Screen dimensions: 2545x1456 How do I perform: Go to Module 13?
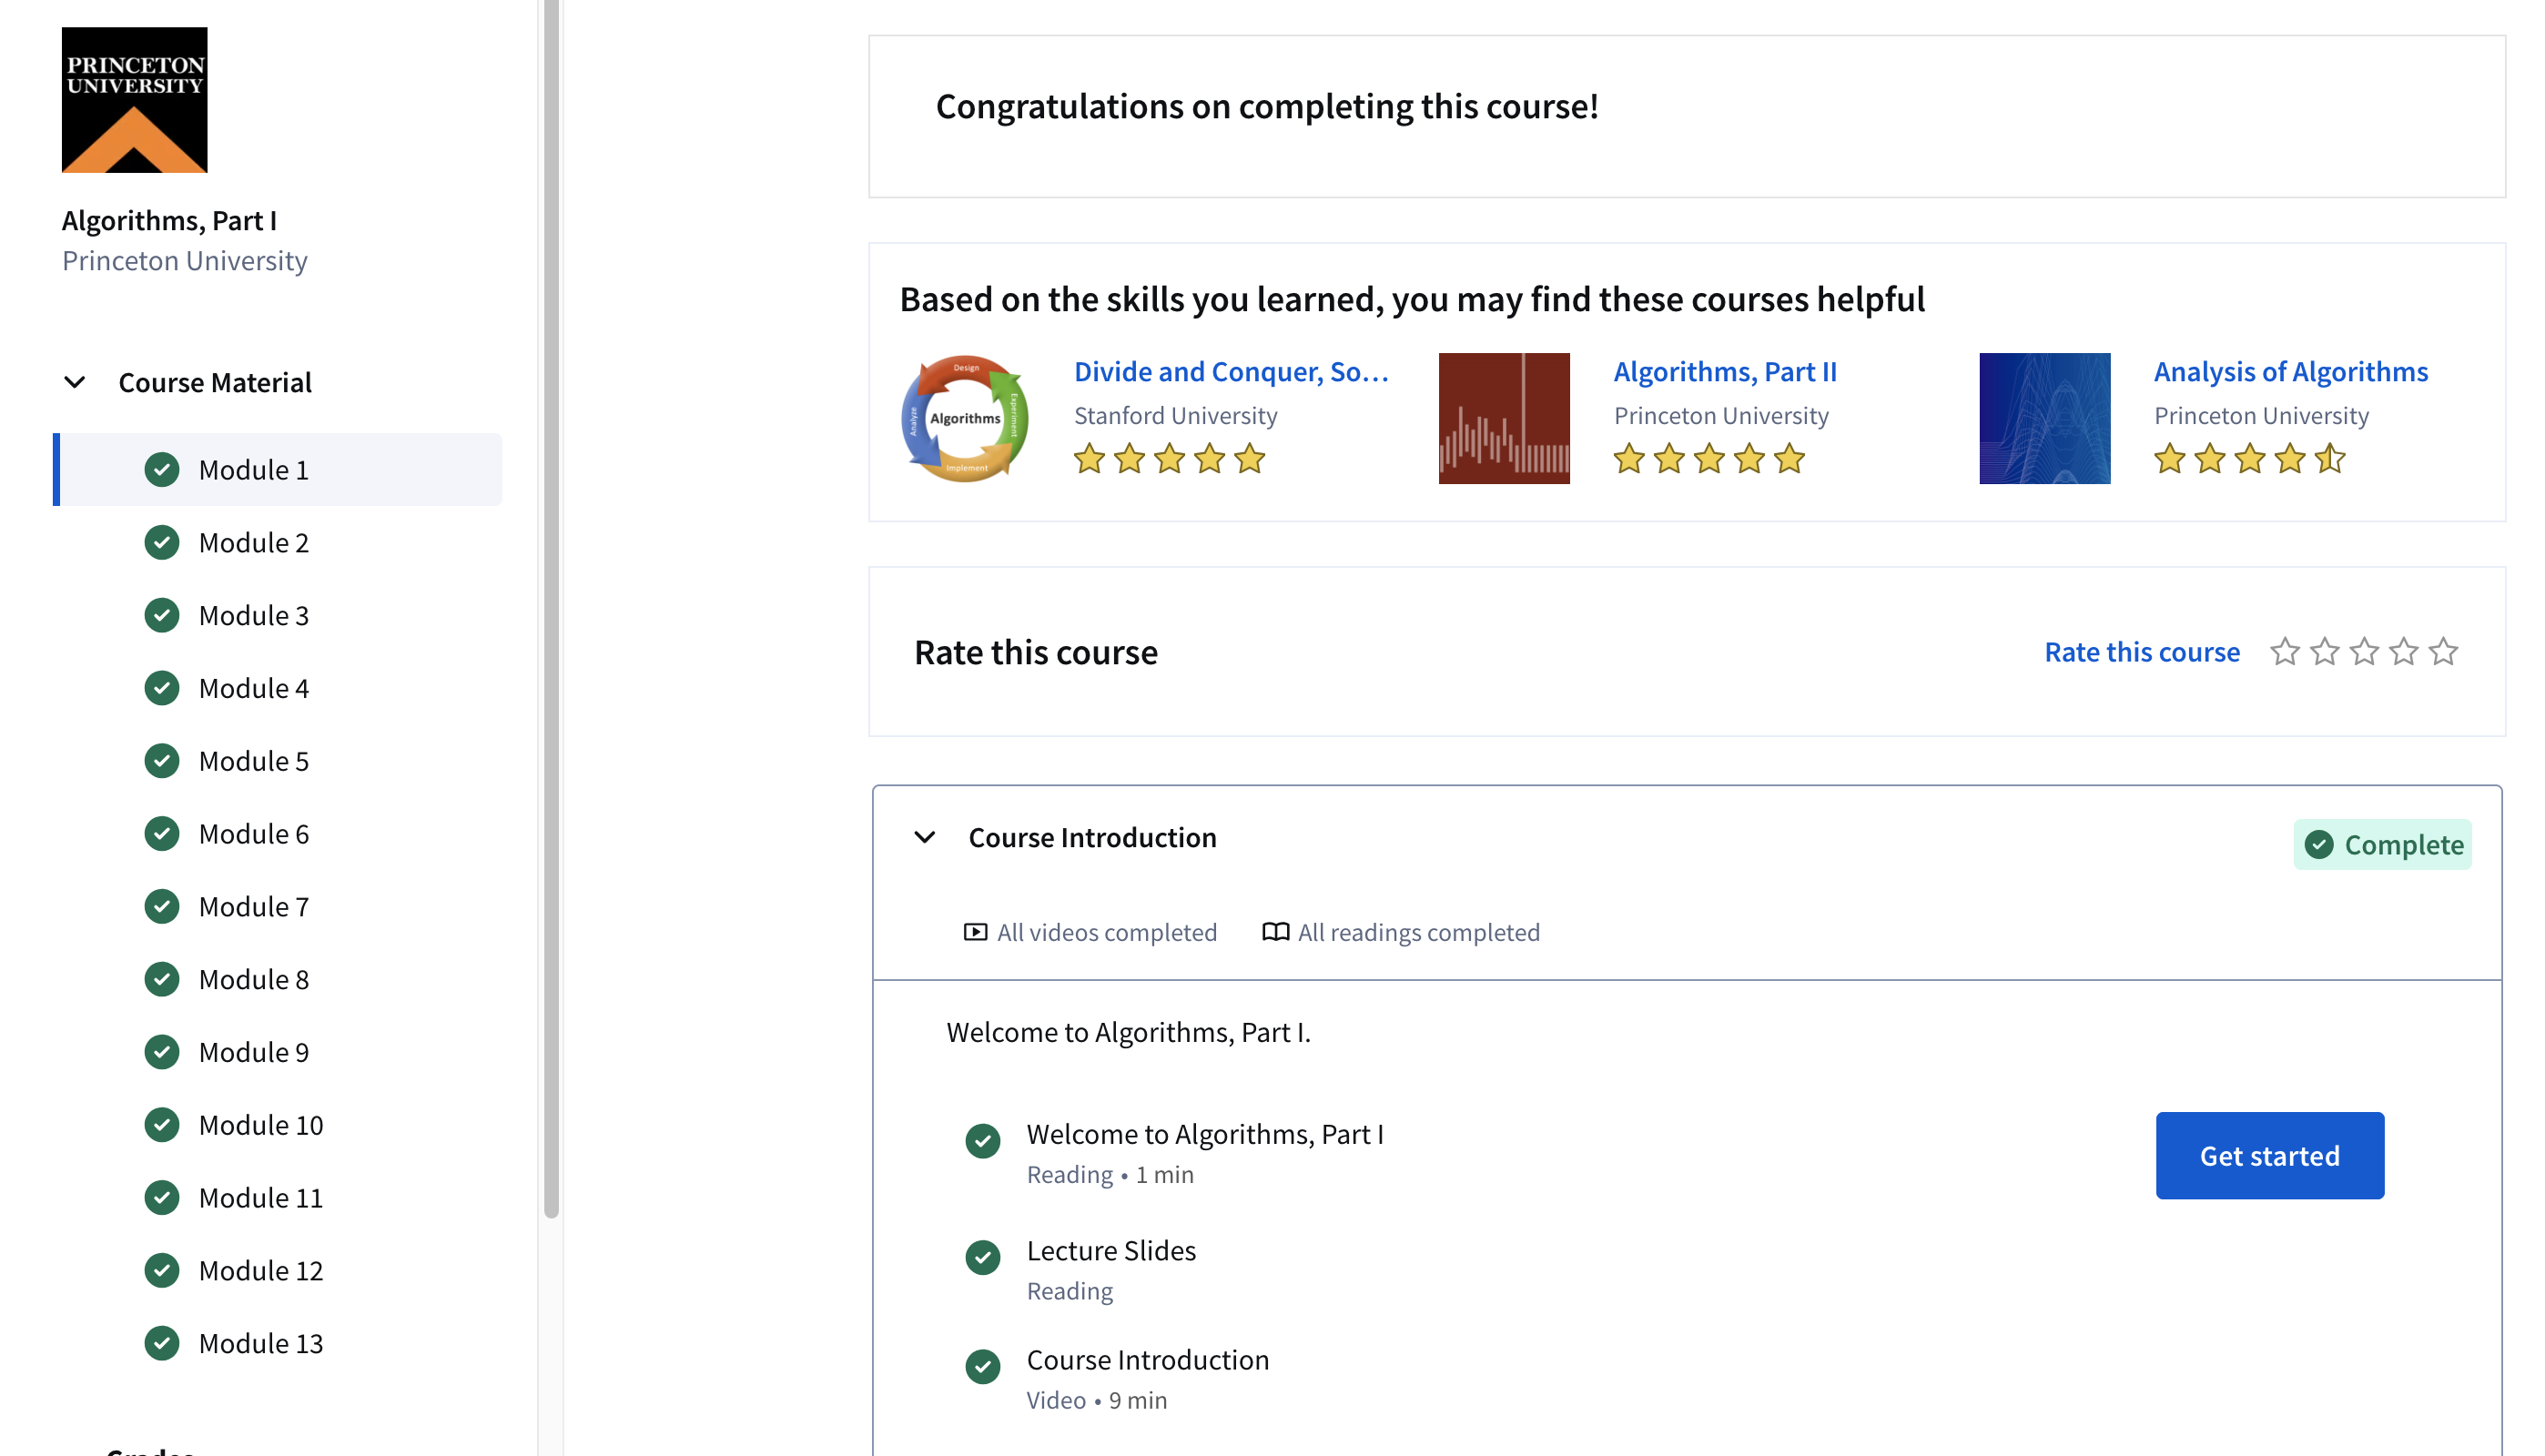click(260, 1343)
